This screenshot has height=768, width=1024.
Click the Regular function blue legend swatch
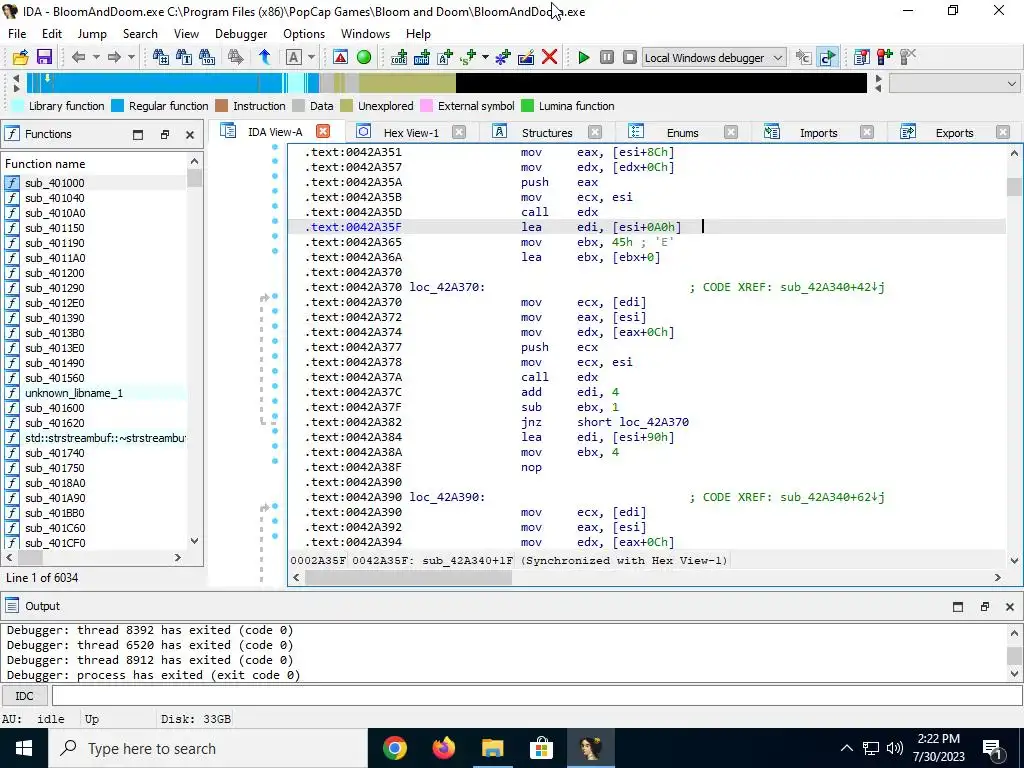click(118, 106)
